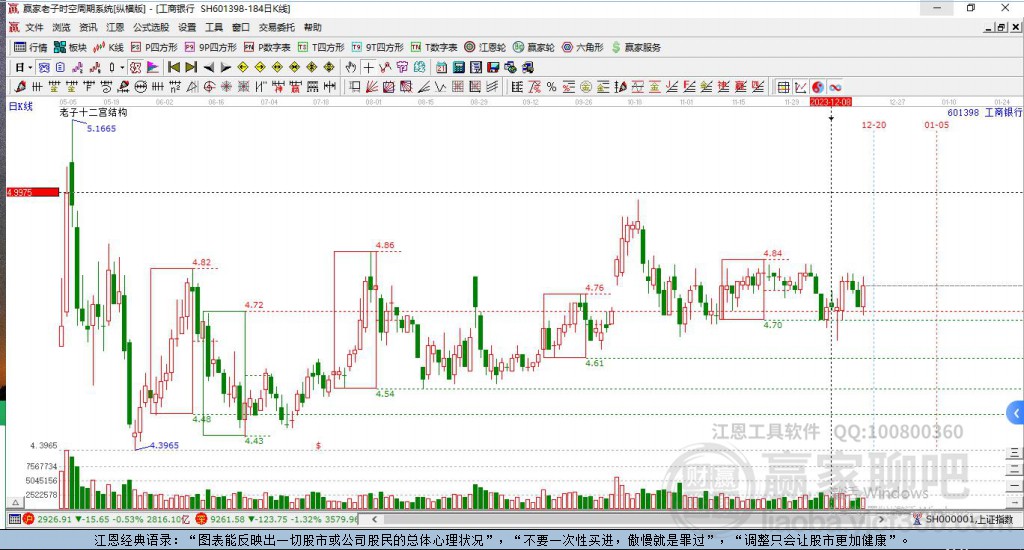
Task: Select the red pencil drawing tool
Action: click(x=20, y=87)
